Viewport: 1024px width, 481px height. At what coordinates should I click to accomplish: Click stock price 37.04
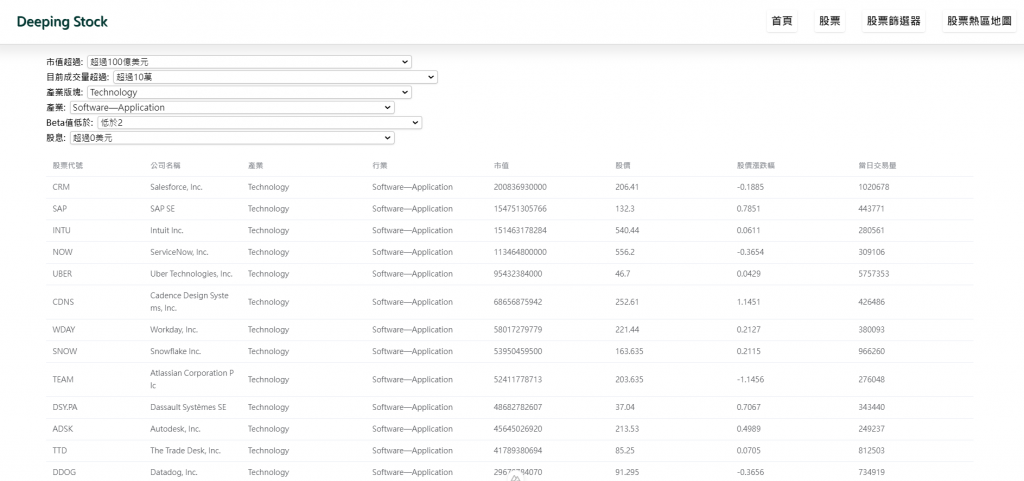pos(625,407)
